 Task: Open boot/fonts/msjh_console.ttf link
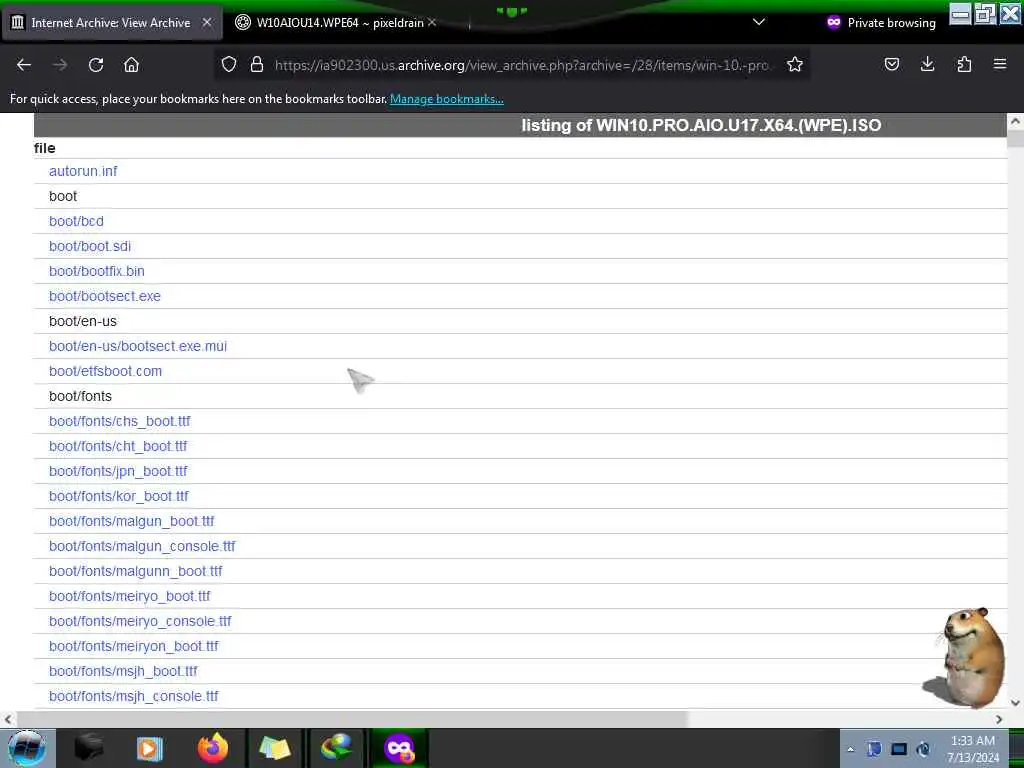pos(133,696)
